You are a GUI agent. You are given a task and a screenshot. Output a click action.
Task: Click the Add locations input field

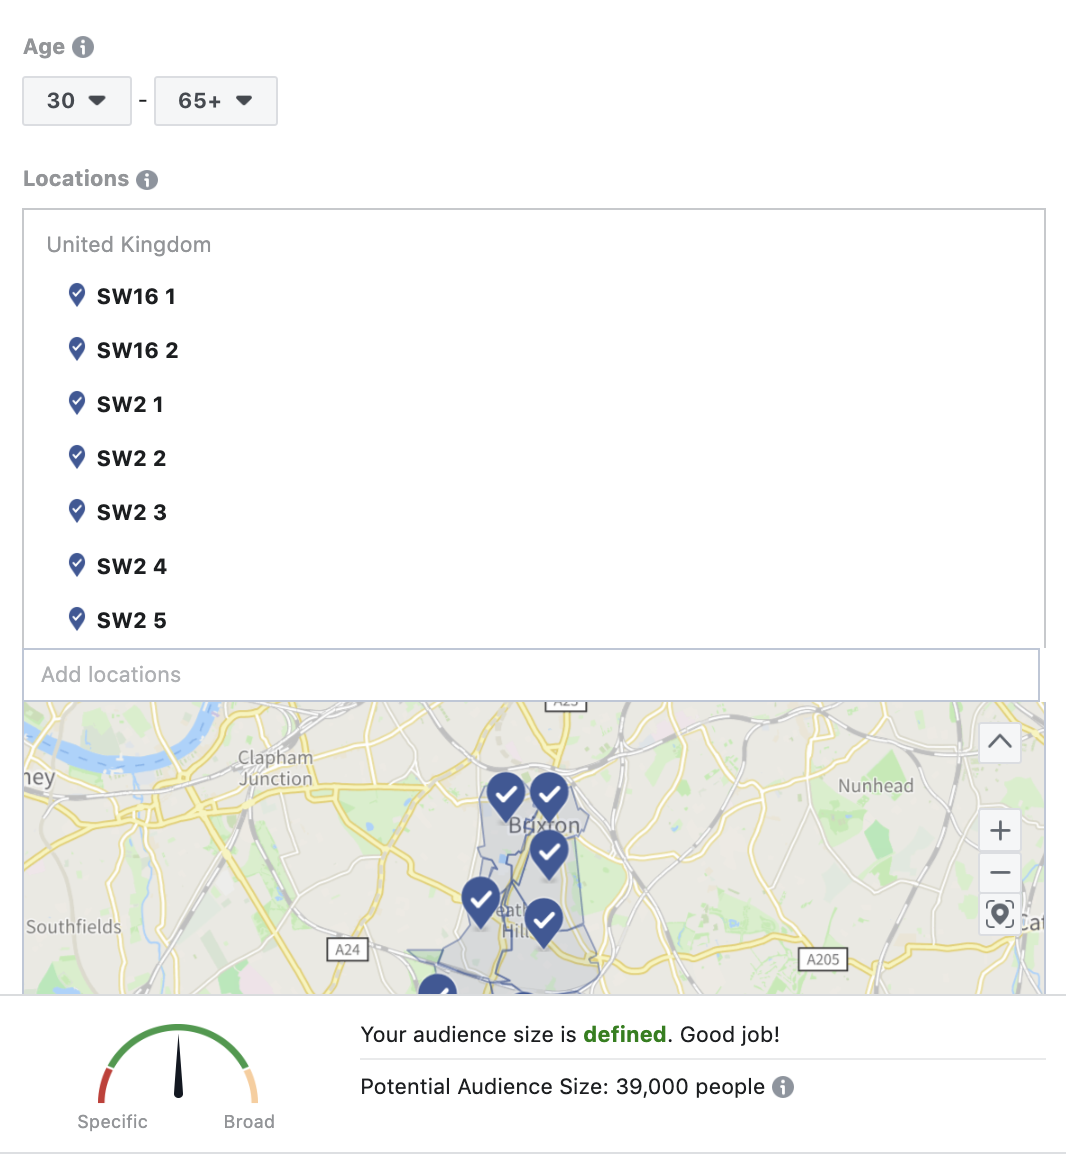[x=531, y=675]
